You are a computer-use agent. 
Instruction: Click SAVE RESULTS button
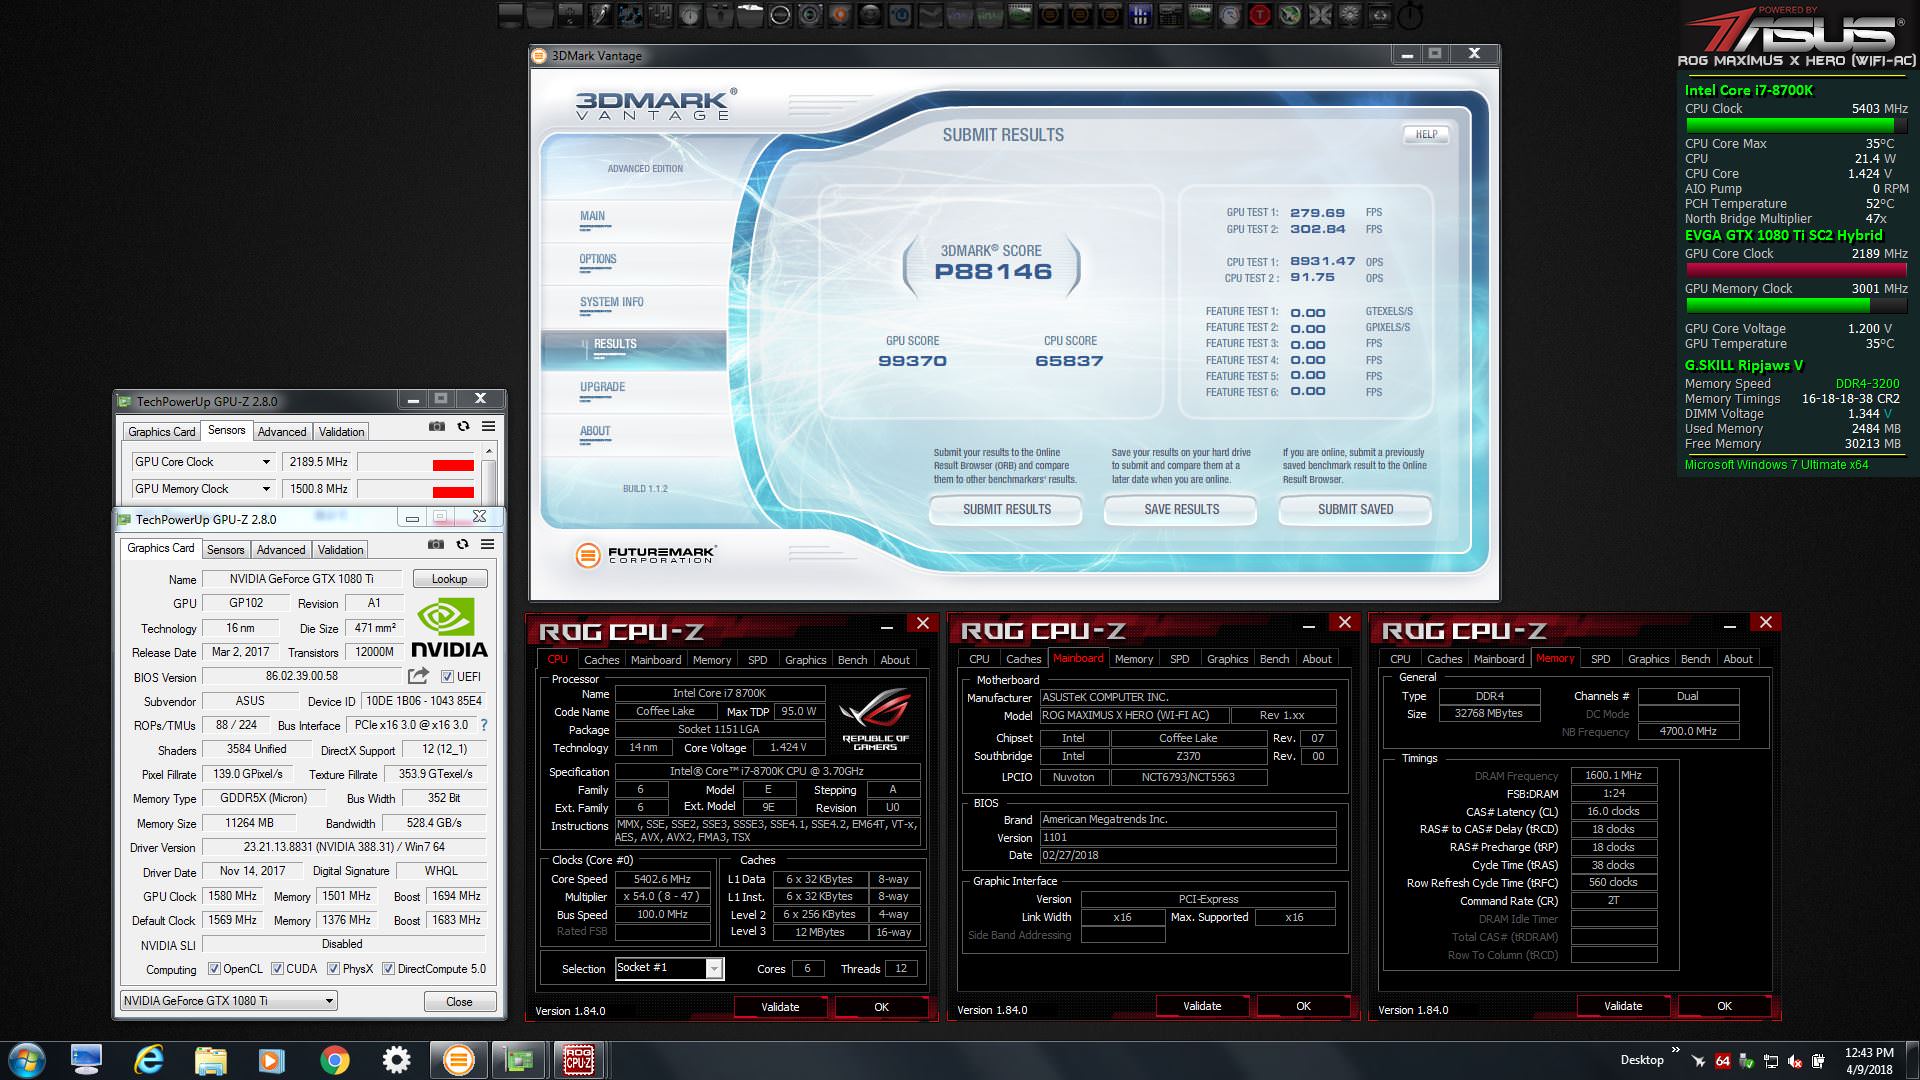(x=1181, y=509)
